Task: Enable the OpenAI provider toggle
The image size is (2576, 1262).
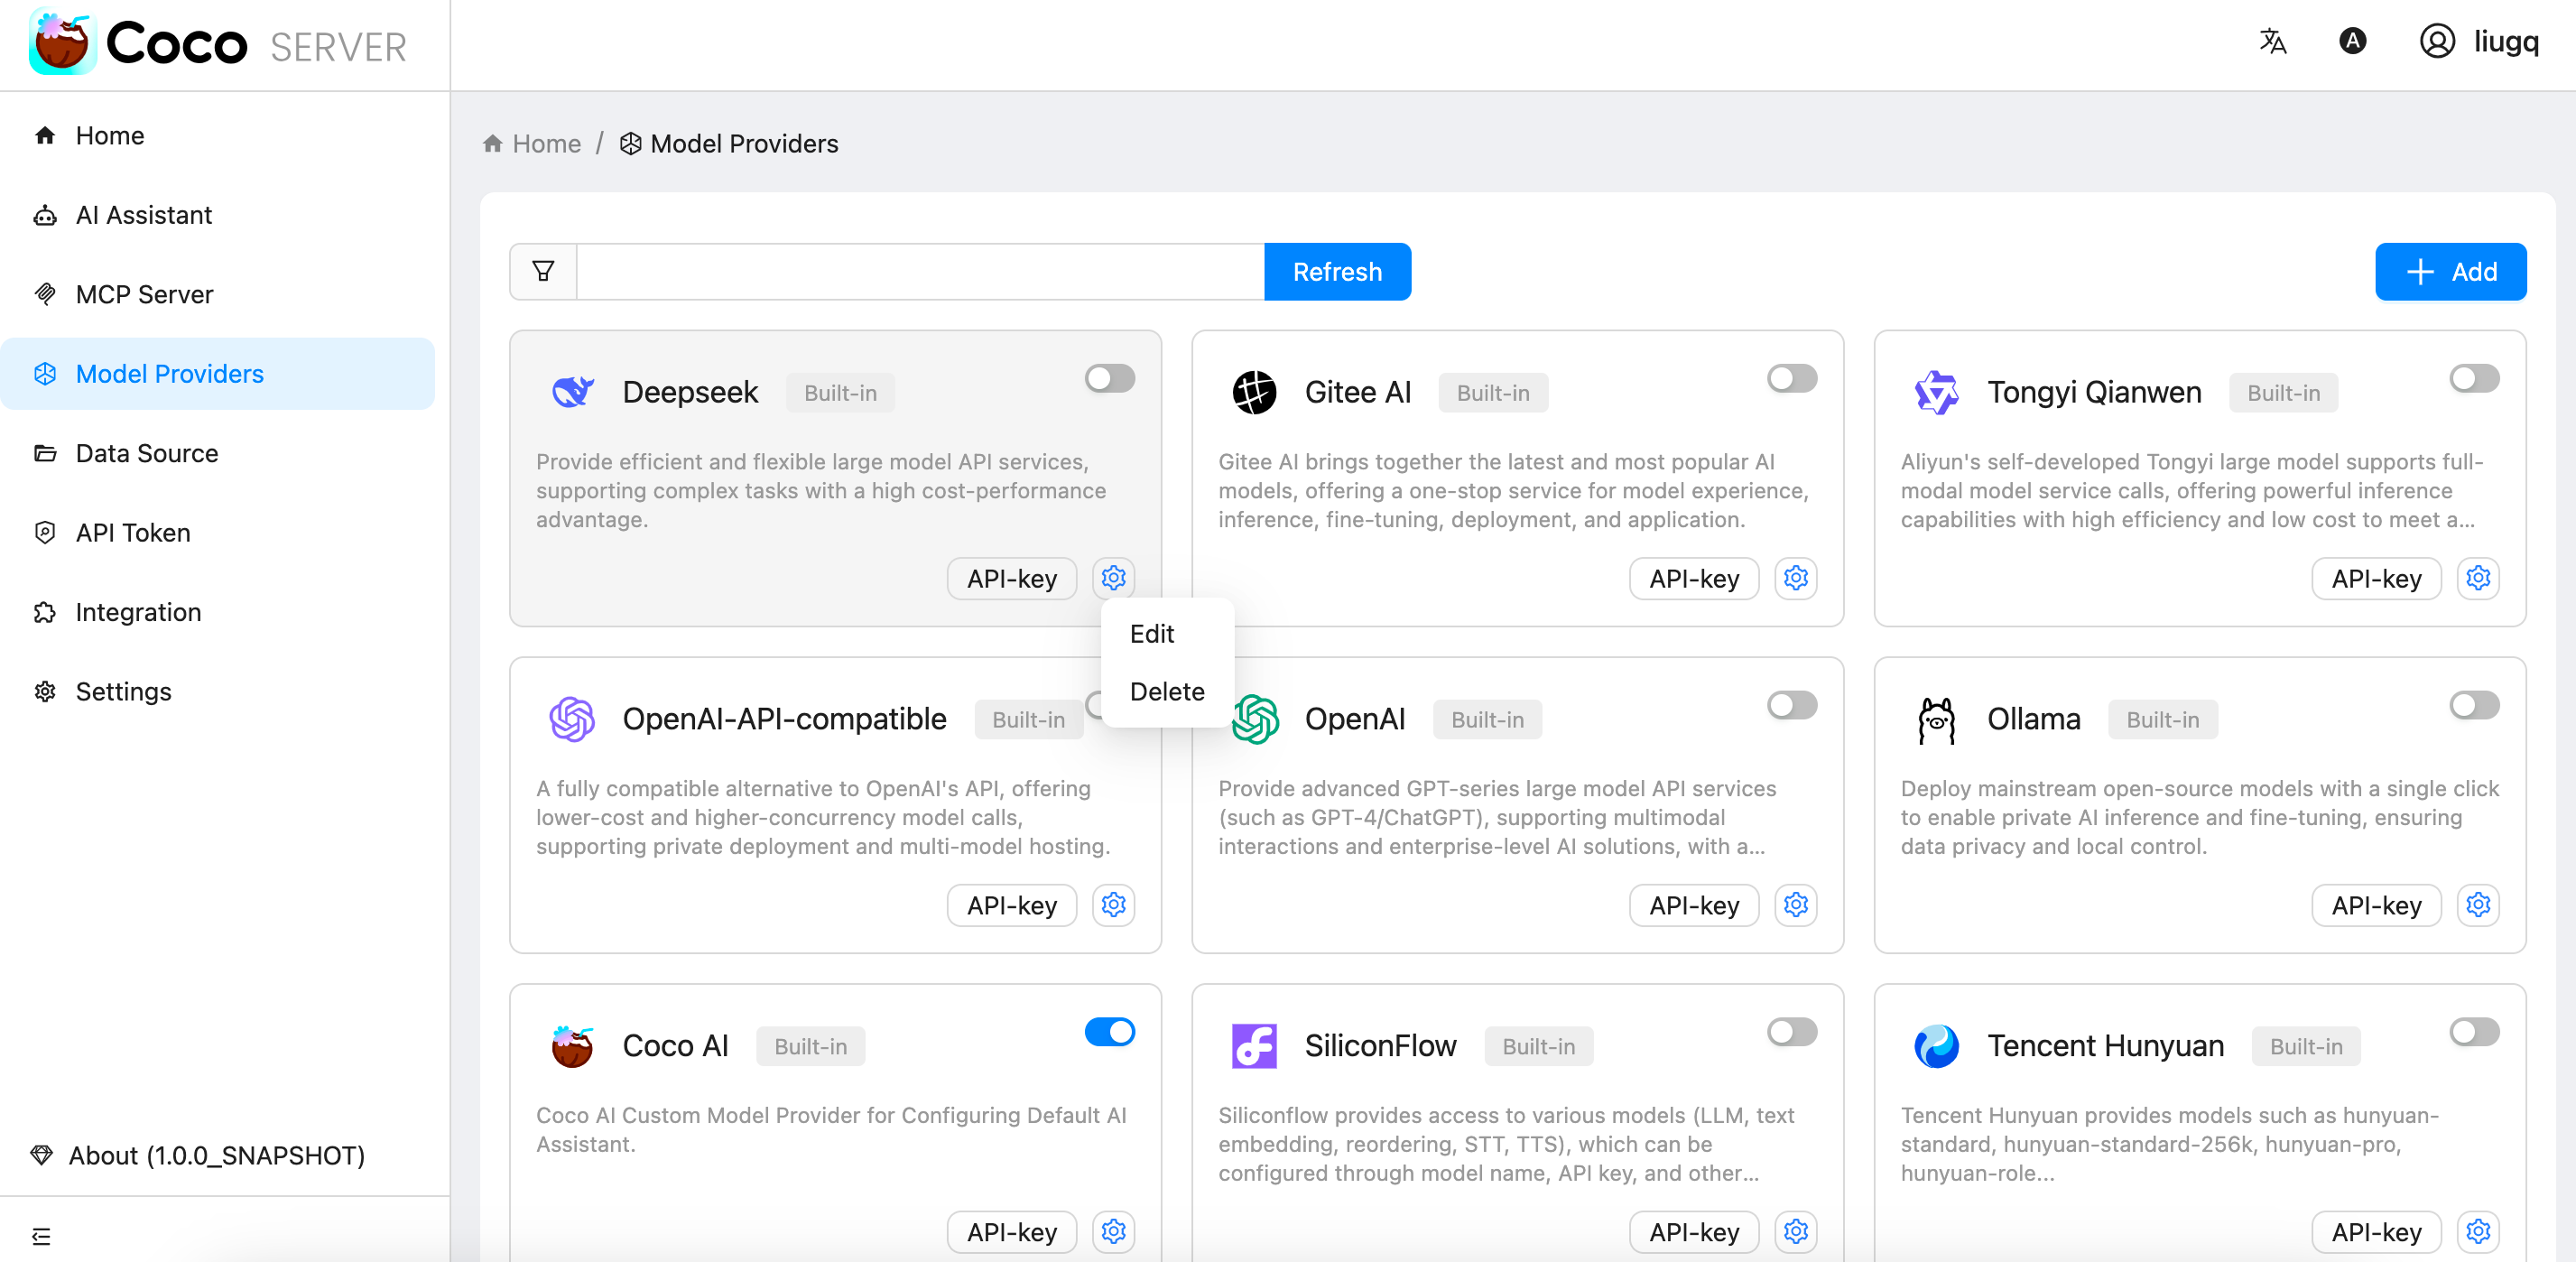Action: tap(1791, 705)
